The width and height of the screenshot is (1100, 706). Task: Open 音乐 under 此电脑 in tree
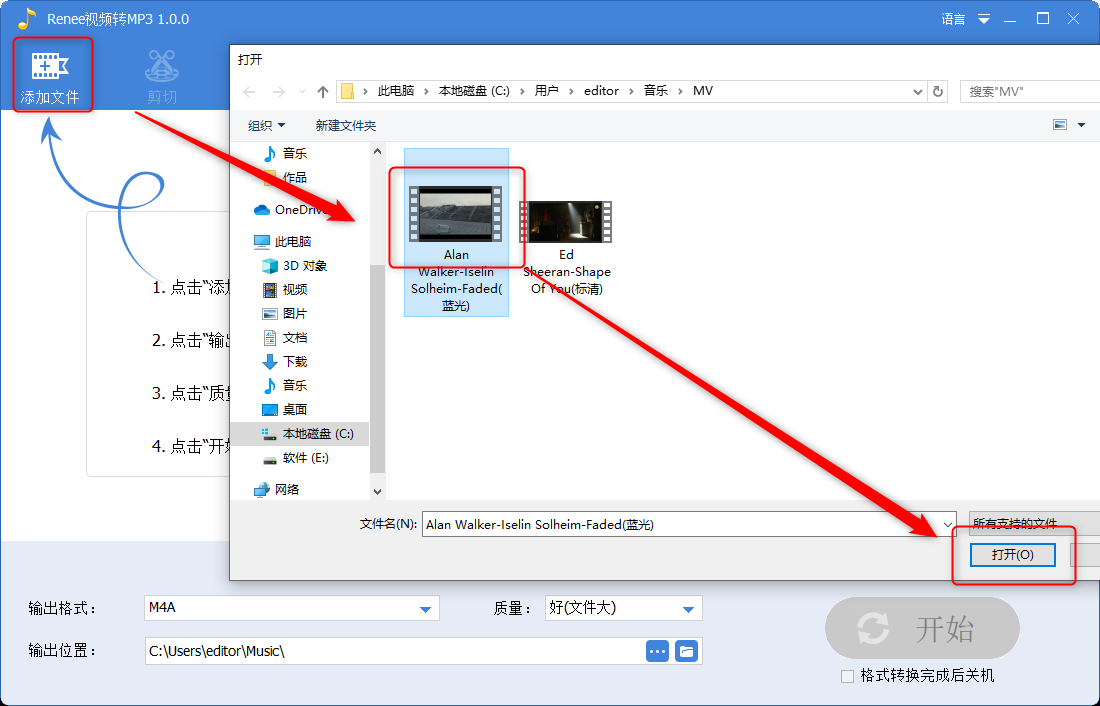pyautogui.click(x=285, y=385)
